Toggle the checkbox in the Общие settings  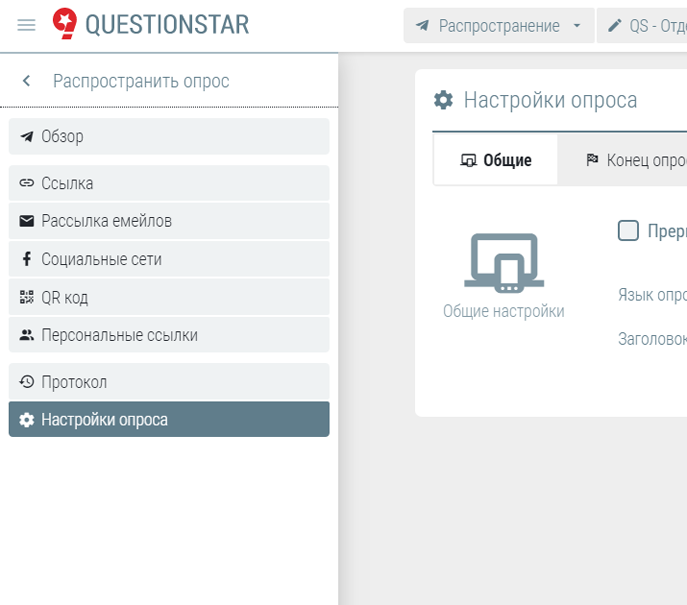pos(628,231)
